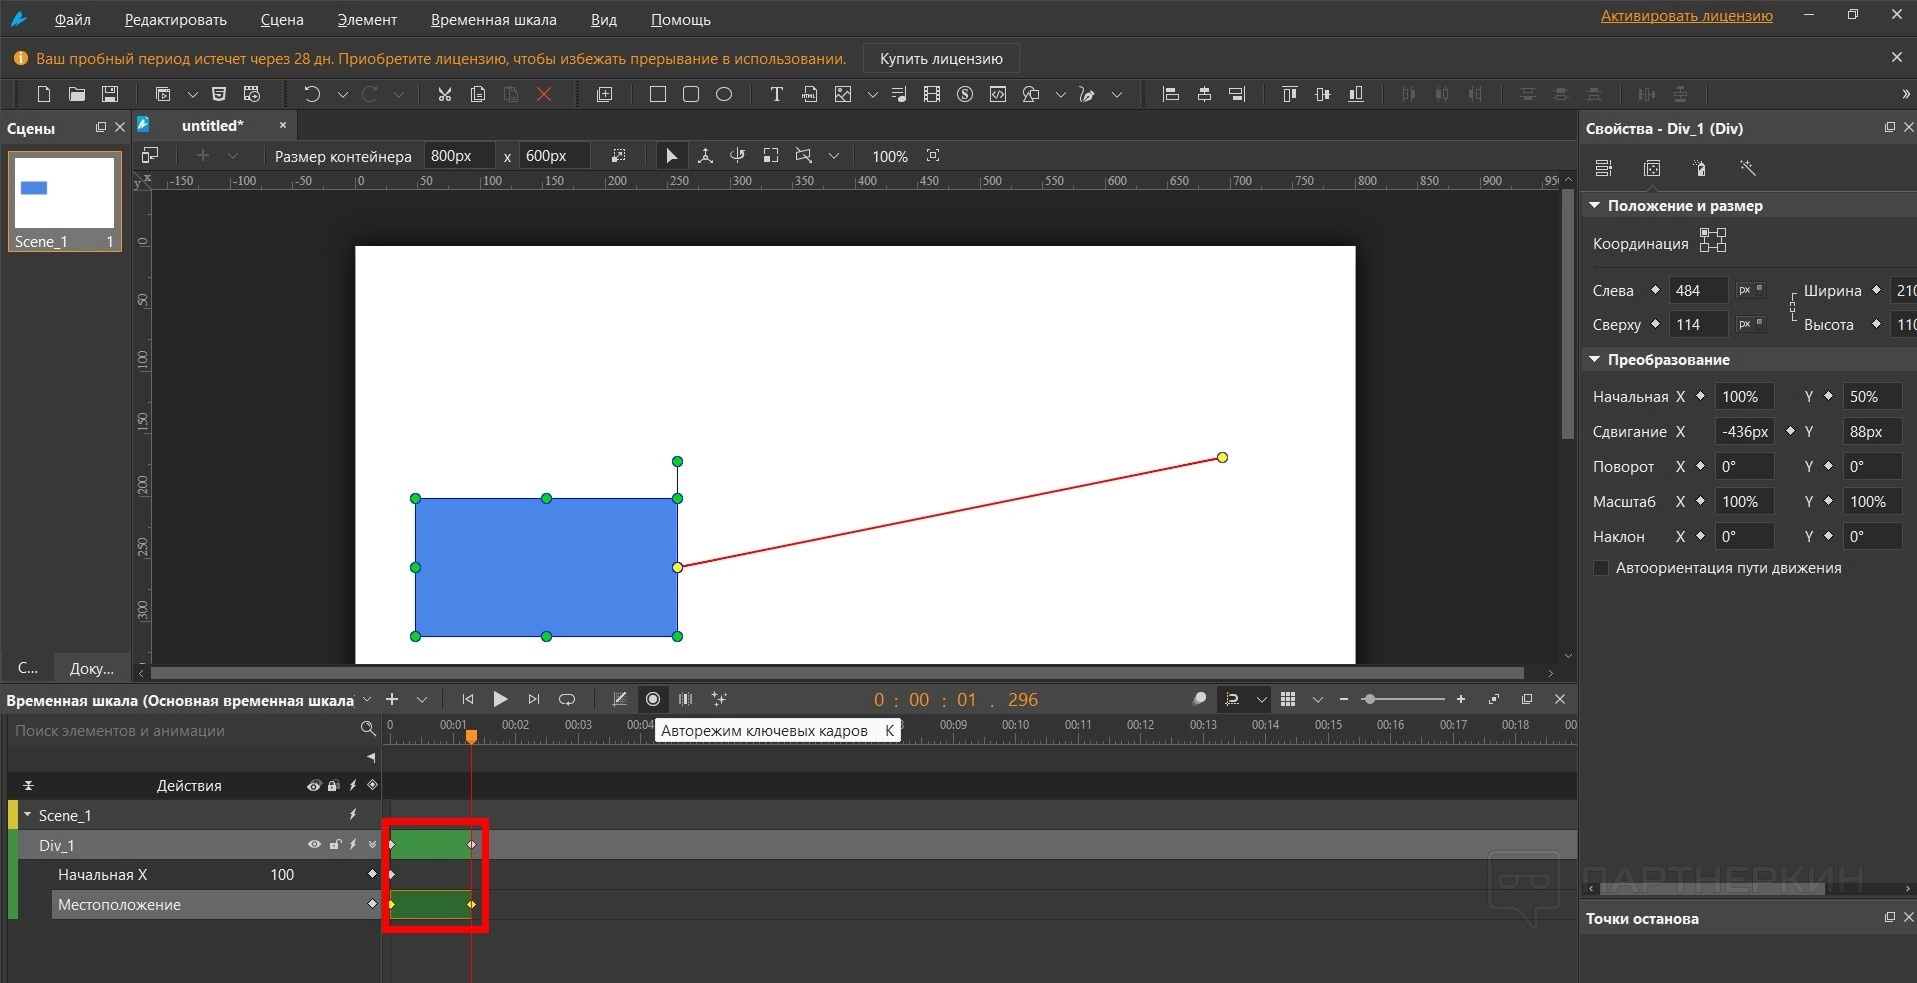This screenshot has height=983, width=1917.
Task: Toggle the lock icon on Div_1
Action: (x=335, y=845)
